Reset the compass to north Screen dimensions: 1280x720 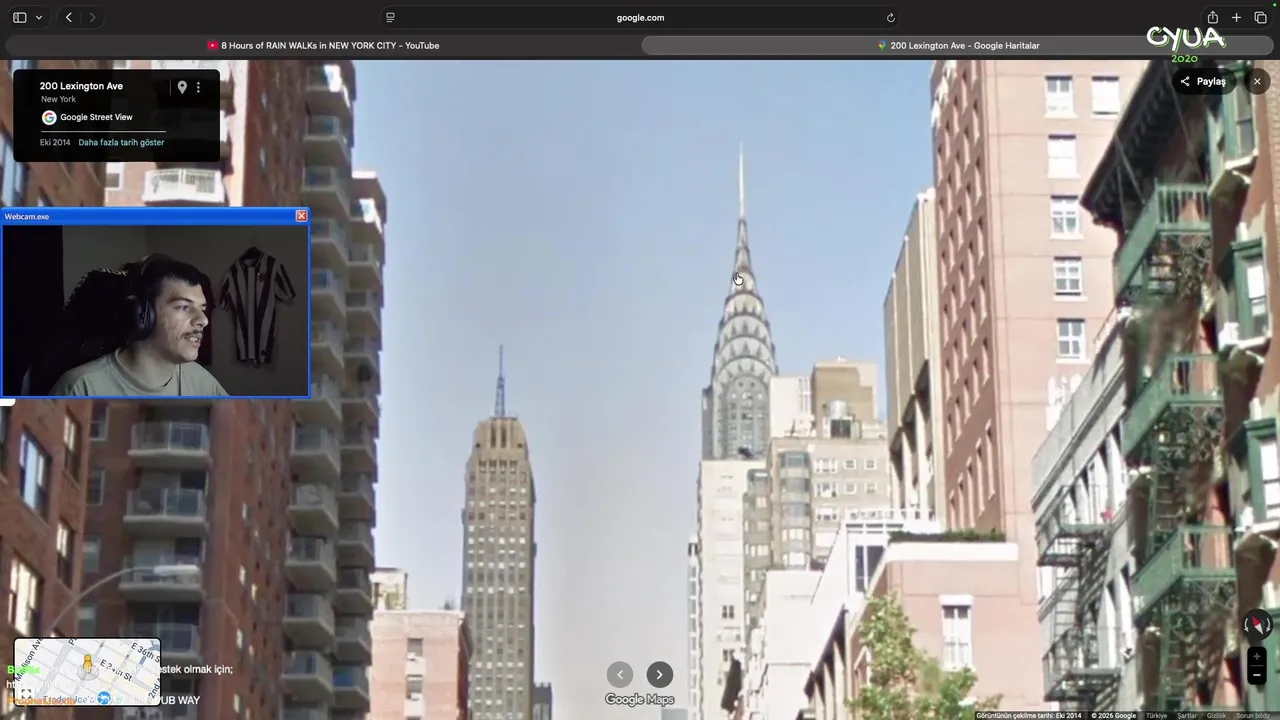[1257, 624]
